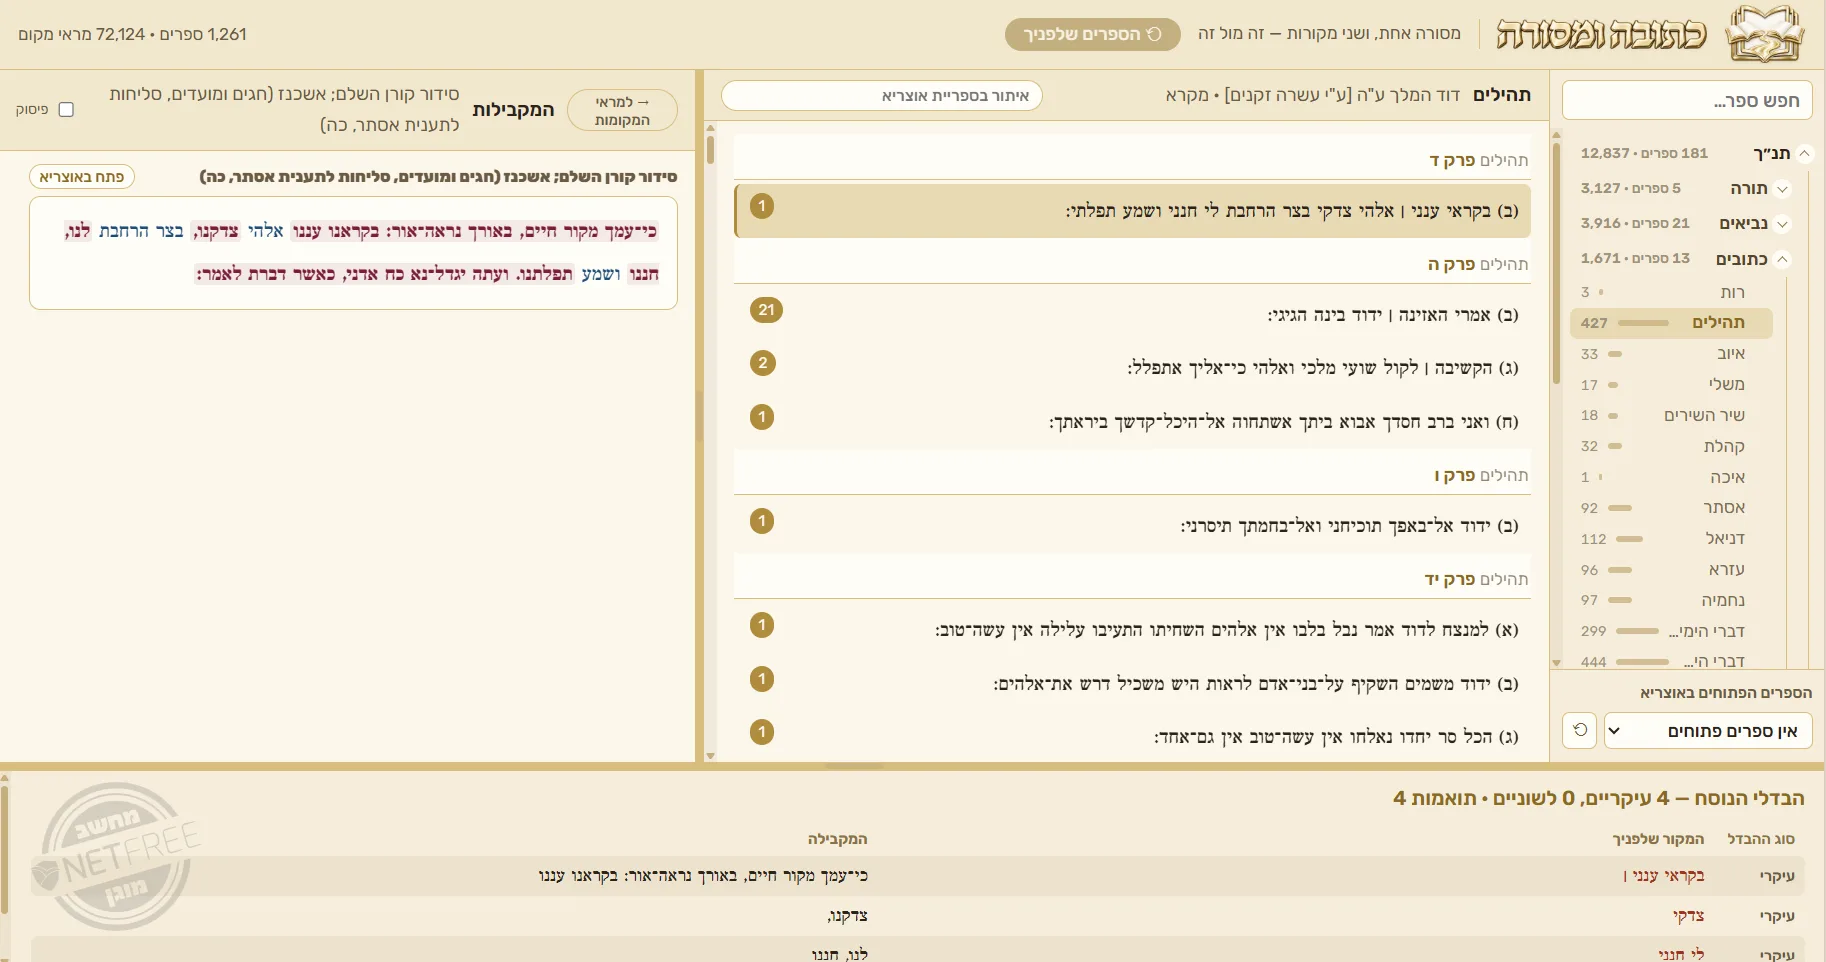1826x962 pixels.
Task: Click badge 1 on verse למנצח לדוד אמר נבל
Action: coord(762,625)
